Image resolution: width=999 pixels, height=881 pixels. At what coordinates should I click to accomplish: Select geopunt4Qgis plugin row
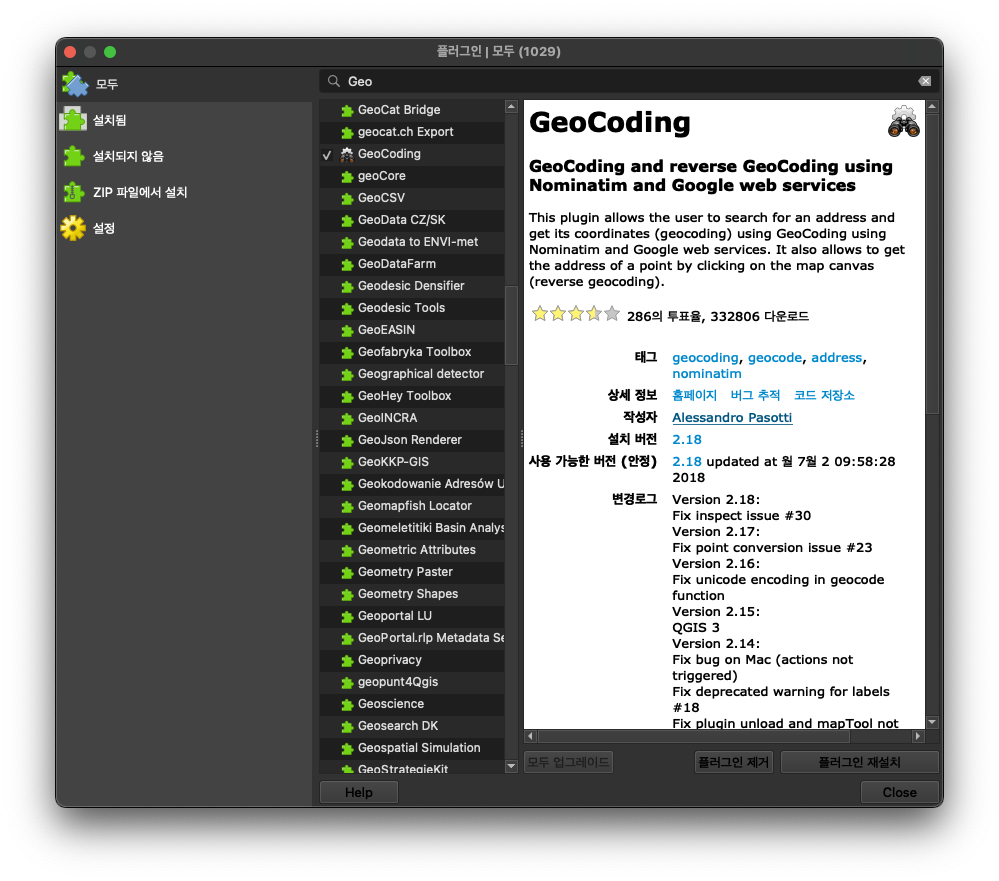[x=412, y=682]
